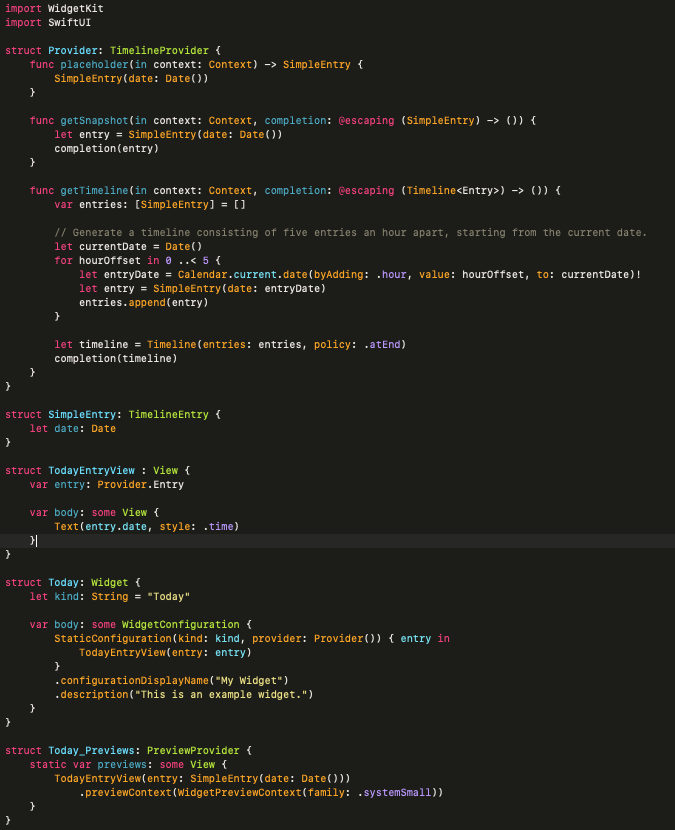
Task: Click 'struct SimpleEntry: TimelineEntry' declaration
Action: (113, 415)
